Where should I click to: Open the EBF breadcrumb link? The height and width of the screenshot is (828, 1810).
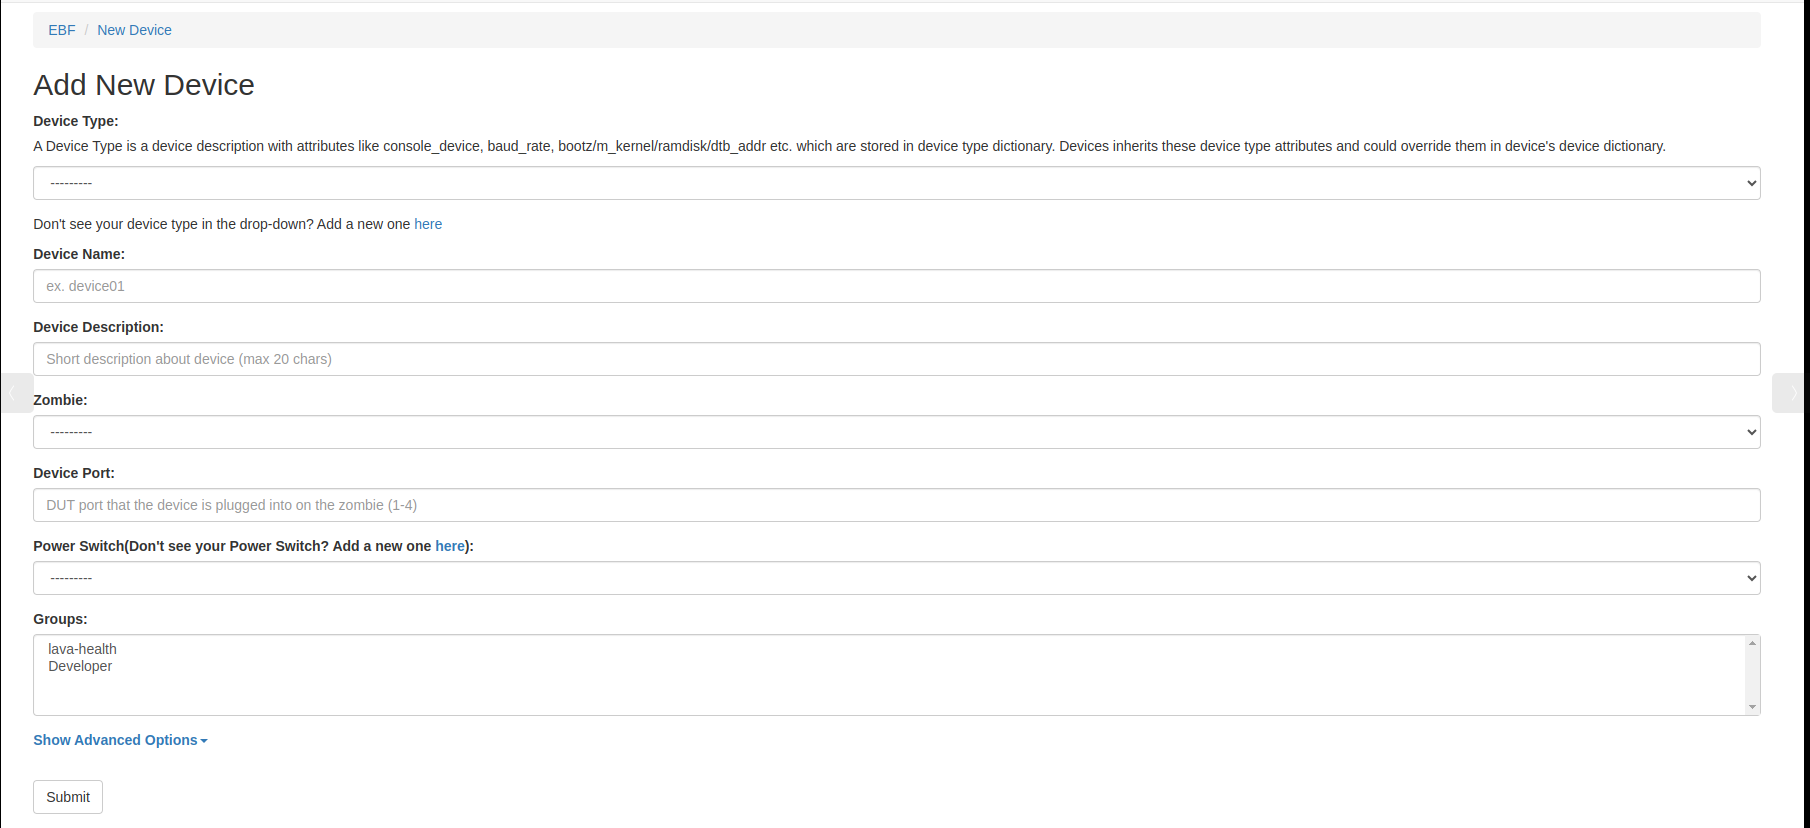[62, 30]
